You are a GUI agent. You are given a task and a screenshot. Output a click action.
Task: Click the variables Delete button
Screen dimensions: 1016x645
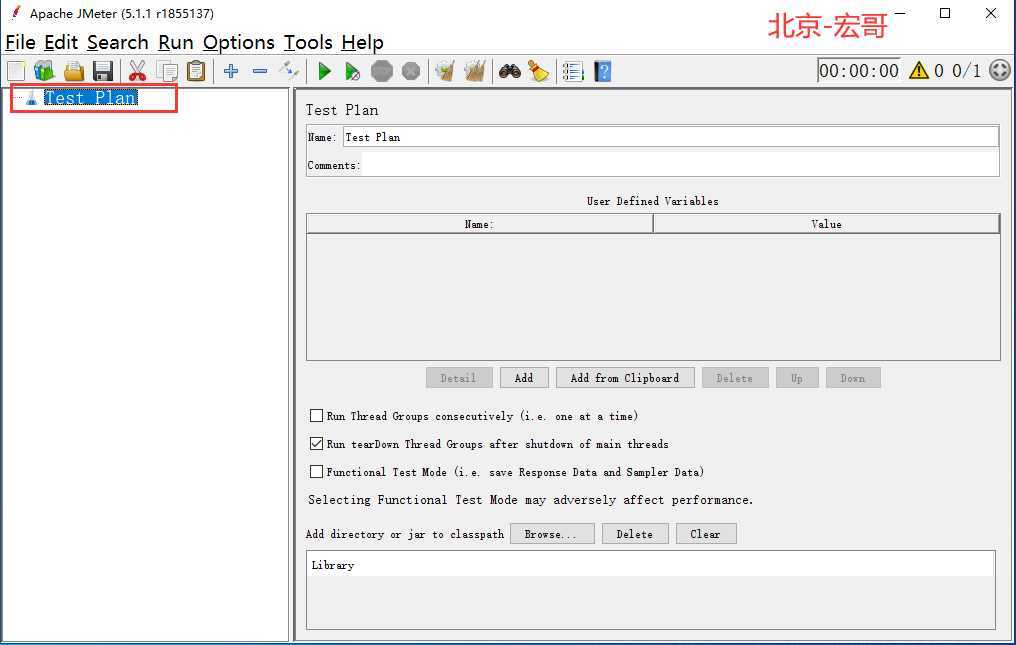735,378
